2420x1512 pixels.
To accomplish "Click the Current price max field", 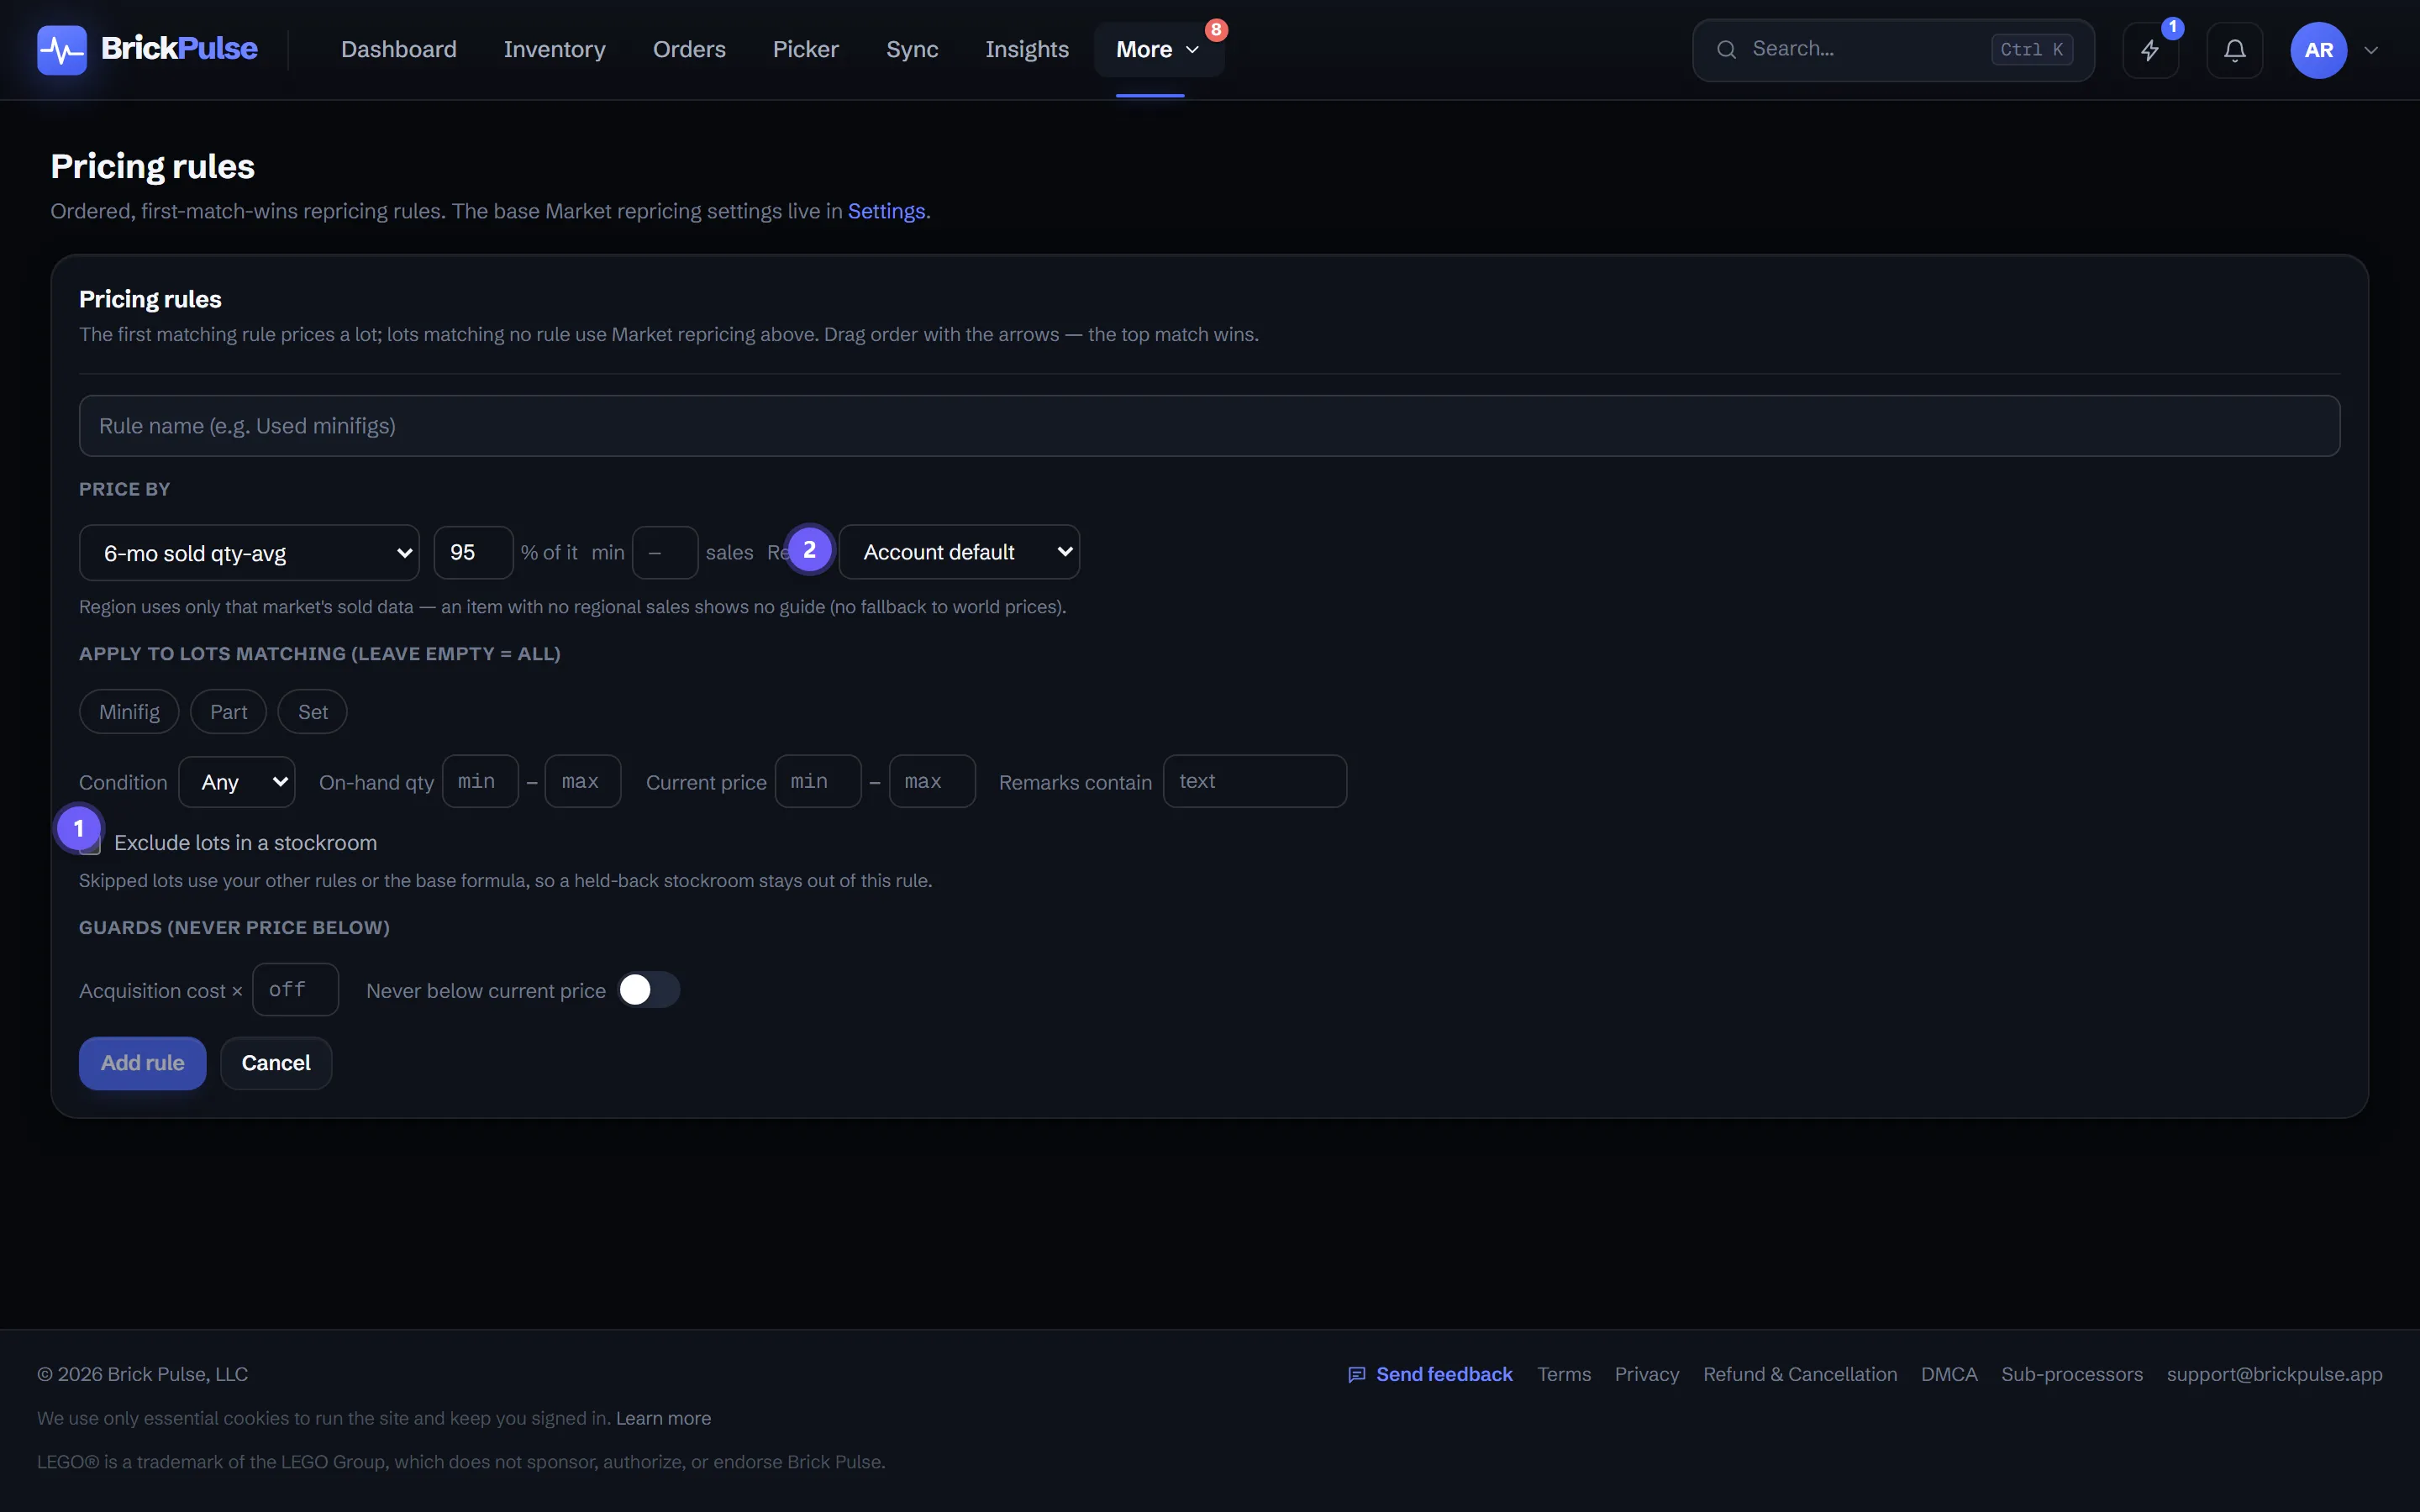I will click(x=932, y=782).
